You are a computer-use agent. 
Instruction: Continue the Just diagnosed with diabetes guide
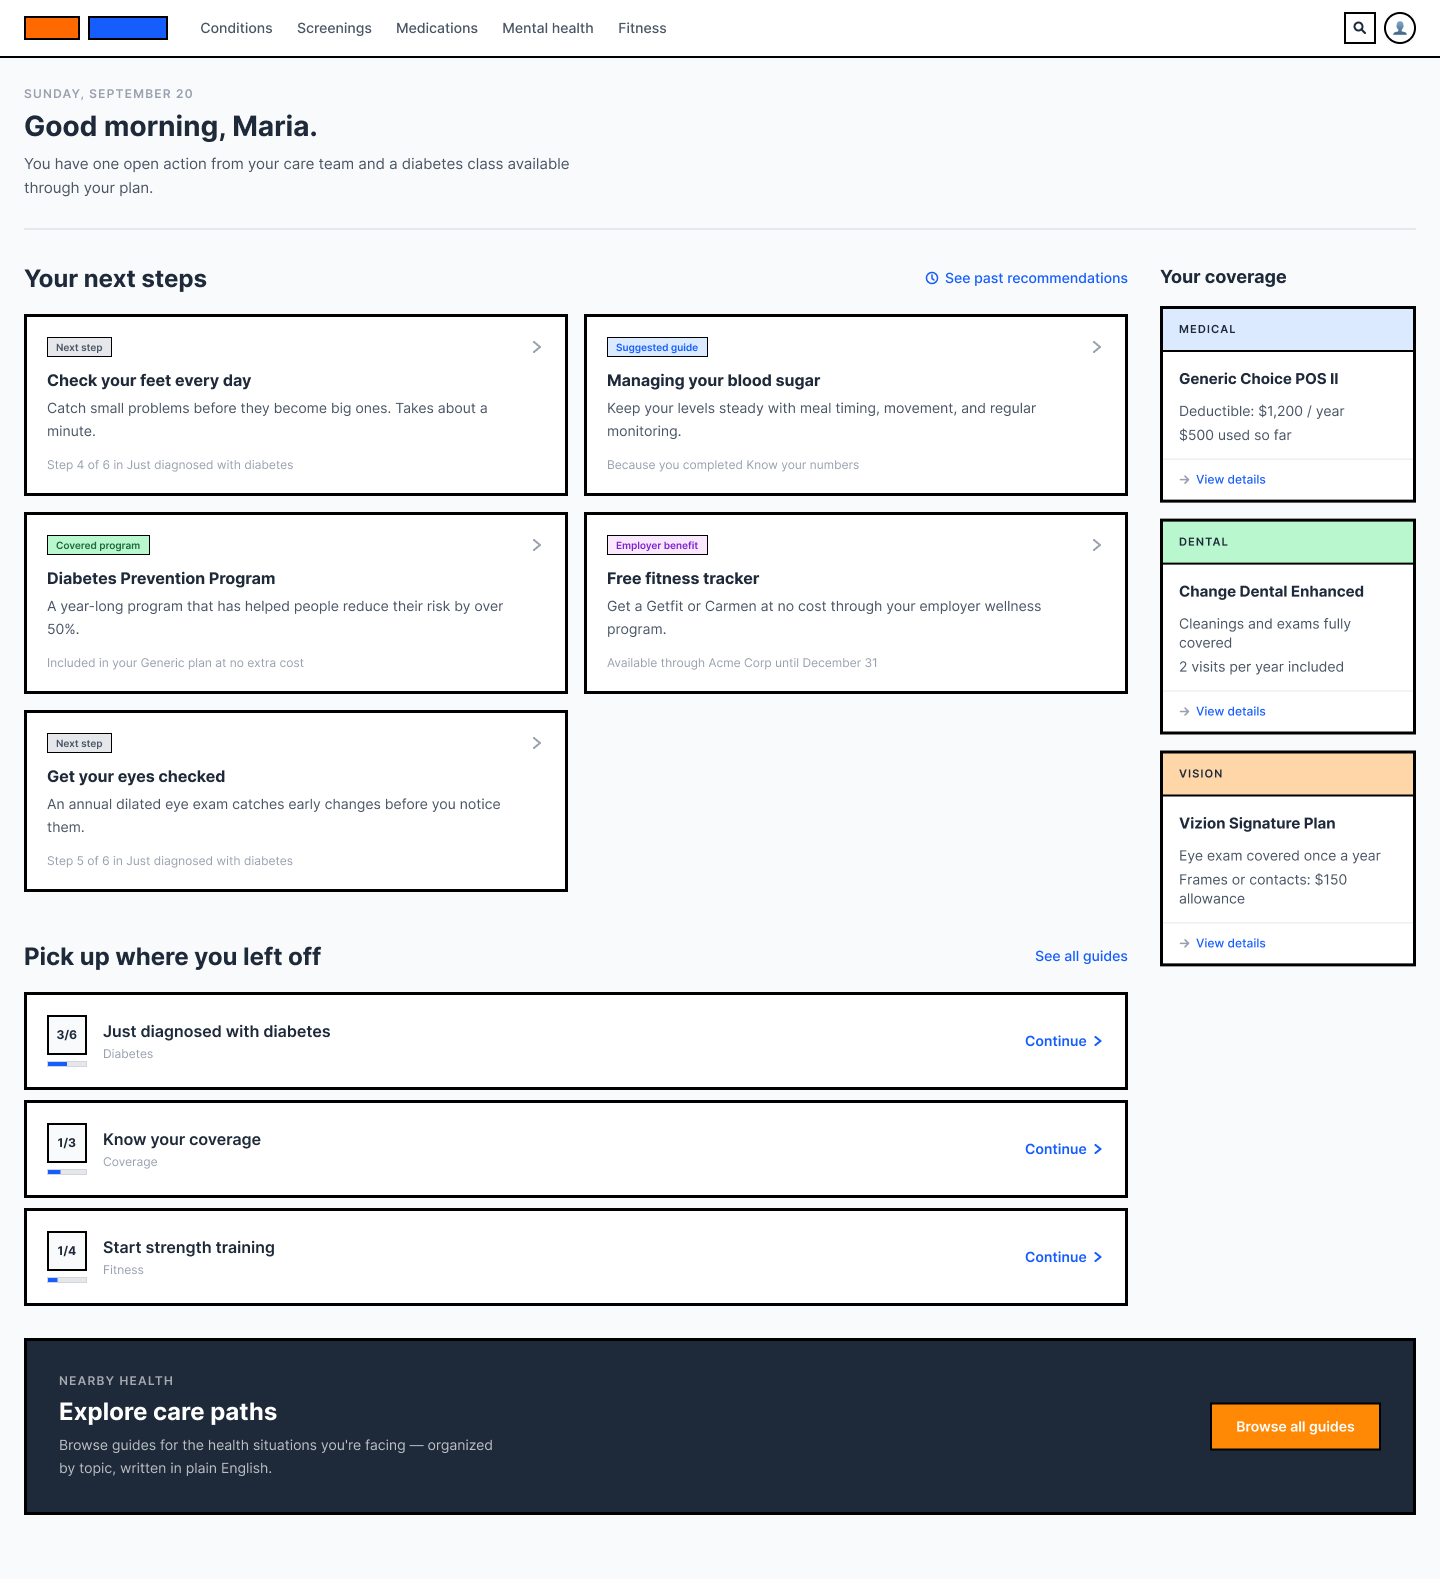[x=1064, y=1041]
